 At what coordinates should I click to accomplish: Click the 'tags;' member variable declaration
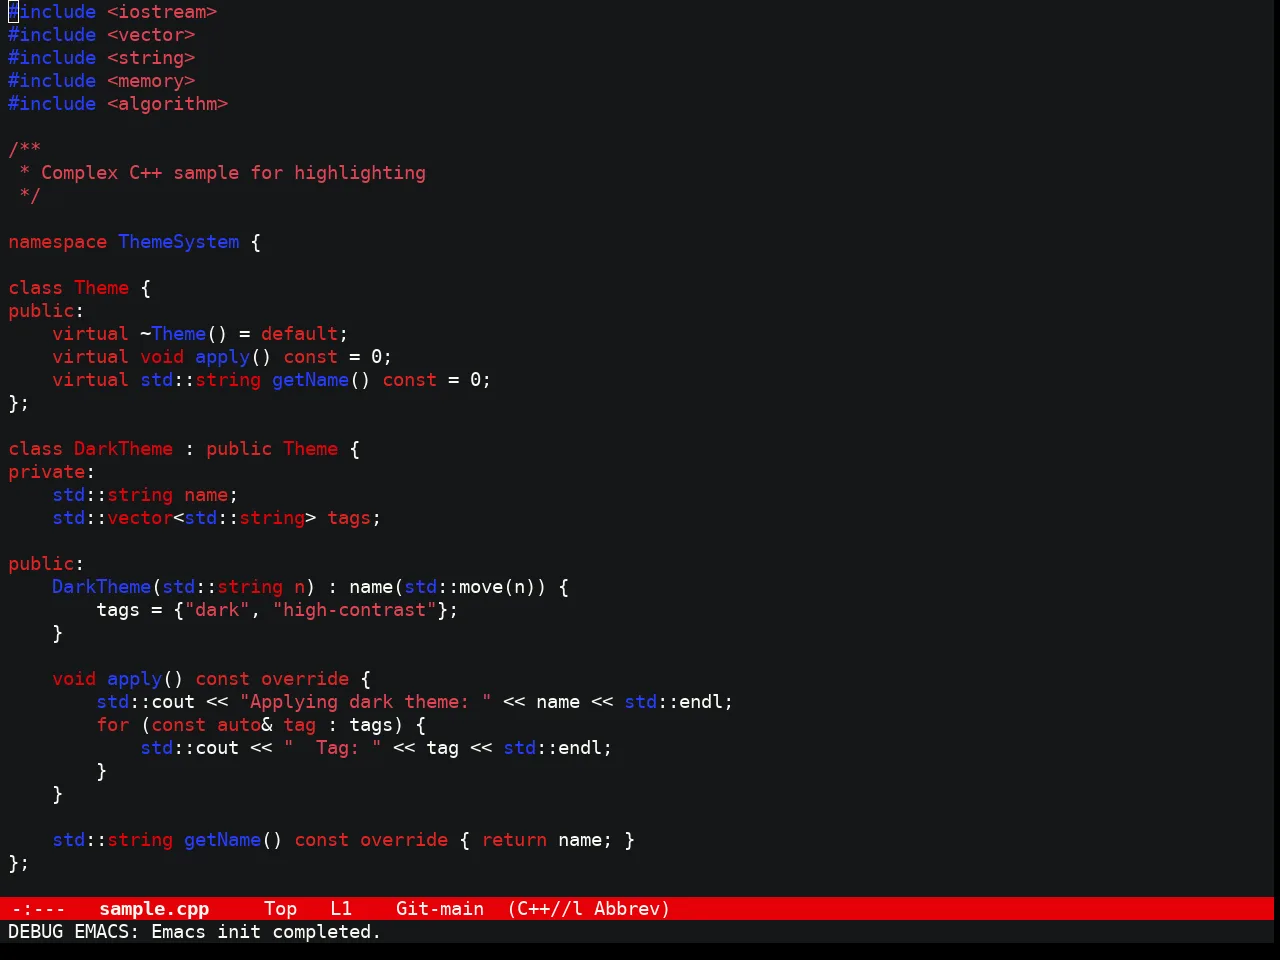354,518
